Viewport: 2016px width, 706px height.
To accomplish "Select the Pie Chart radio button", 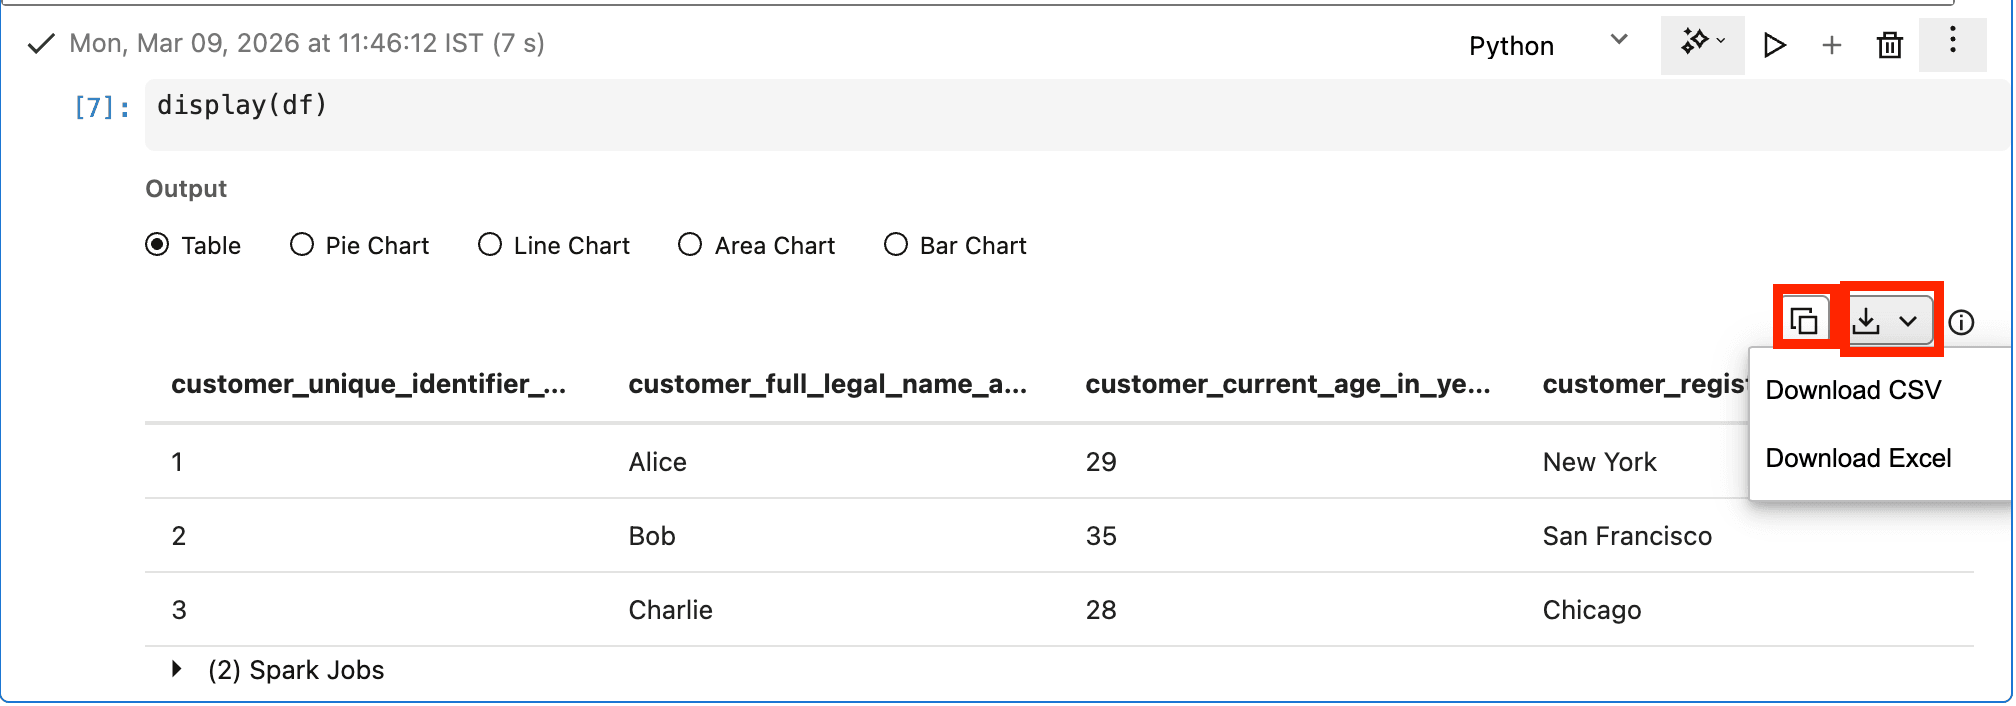I will pyautogui.click(x=302, y=245).
